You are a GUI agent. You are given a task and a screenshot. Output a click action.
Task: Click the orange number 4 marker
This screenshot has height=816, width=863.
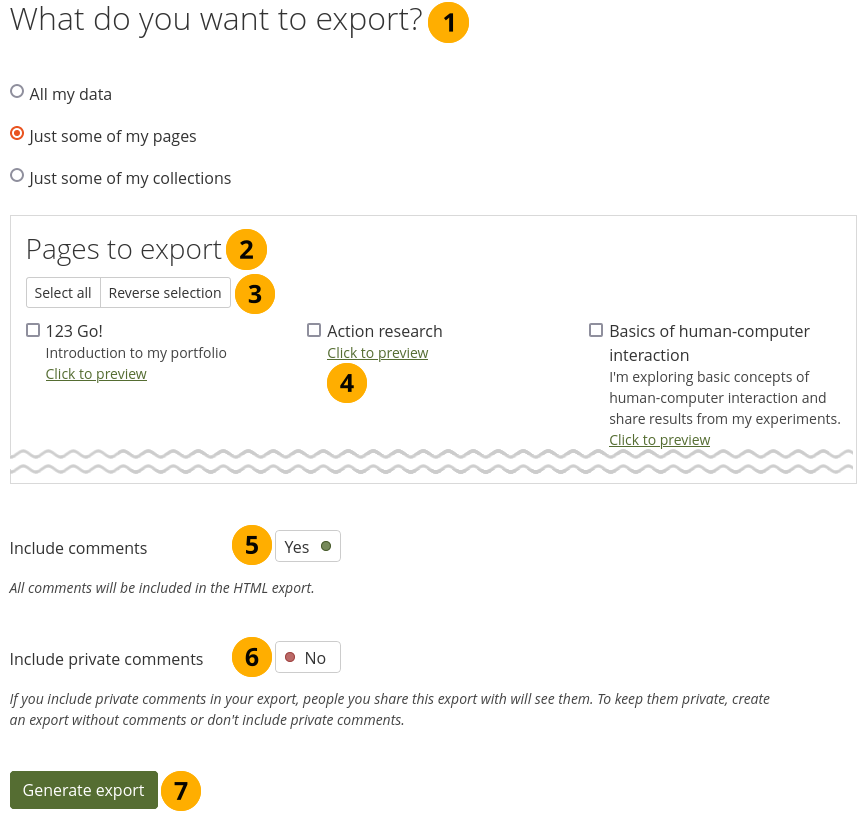(347, 383)
